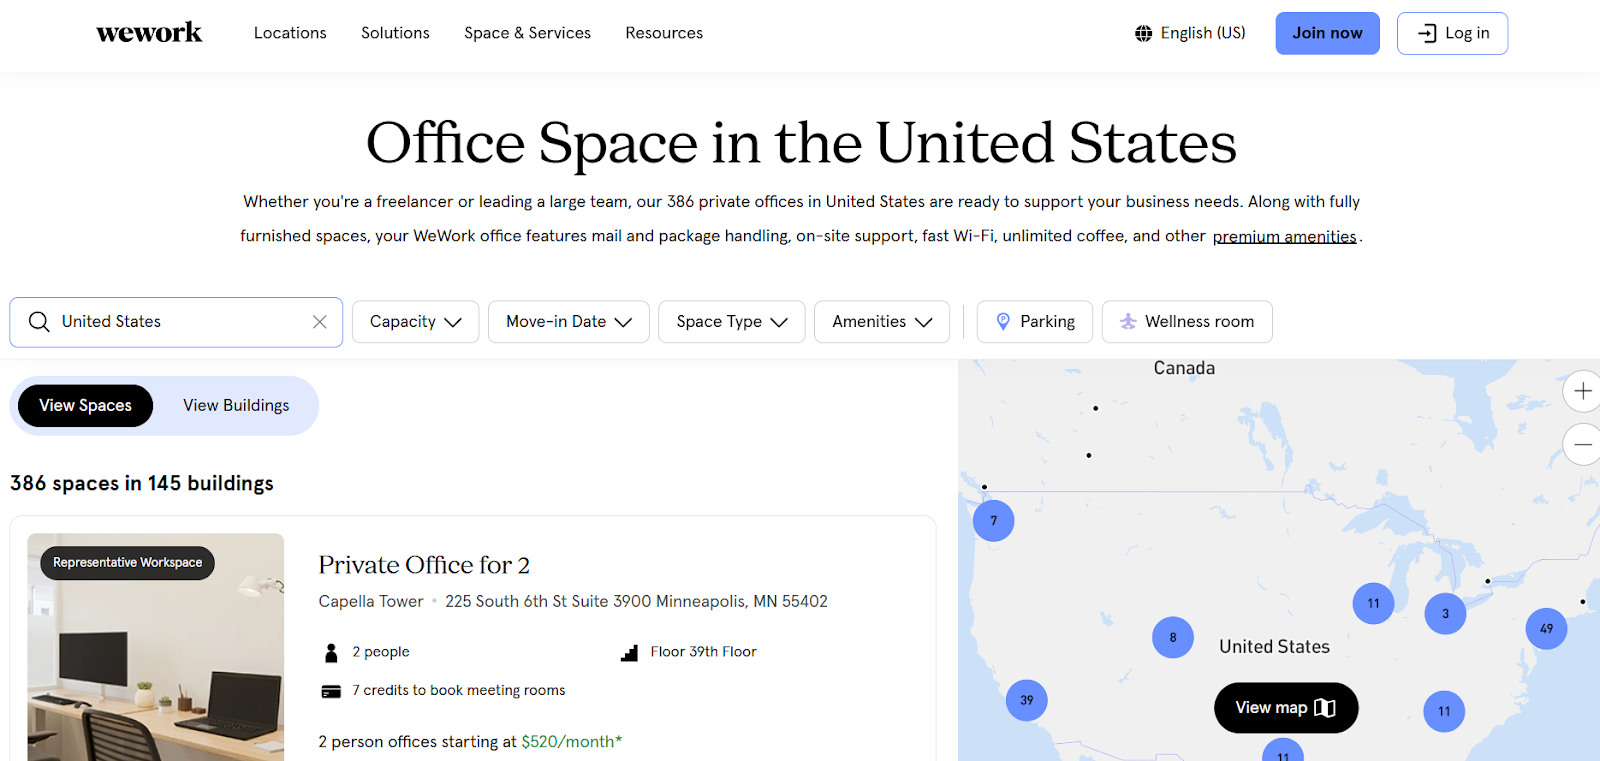Viewport: 1600px width, 761px height.
Task: Switch to View Spaces tab
Action: [86, 406]
